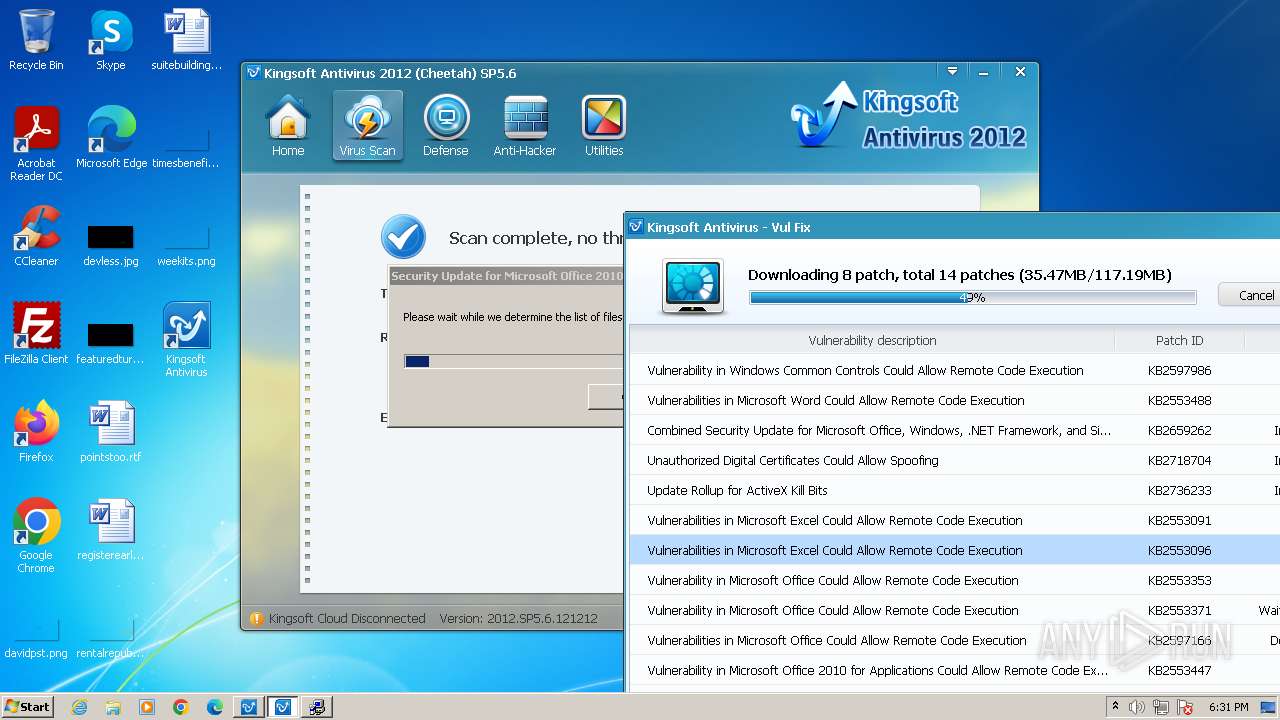Open CCleaner desktop shortcut
Viewport: 1280px width, 720px height.
click(x=36, y=236)
